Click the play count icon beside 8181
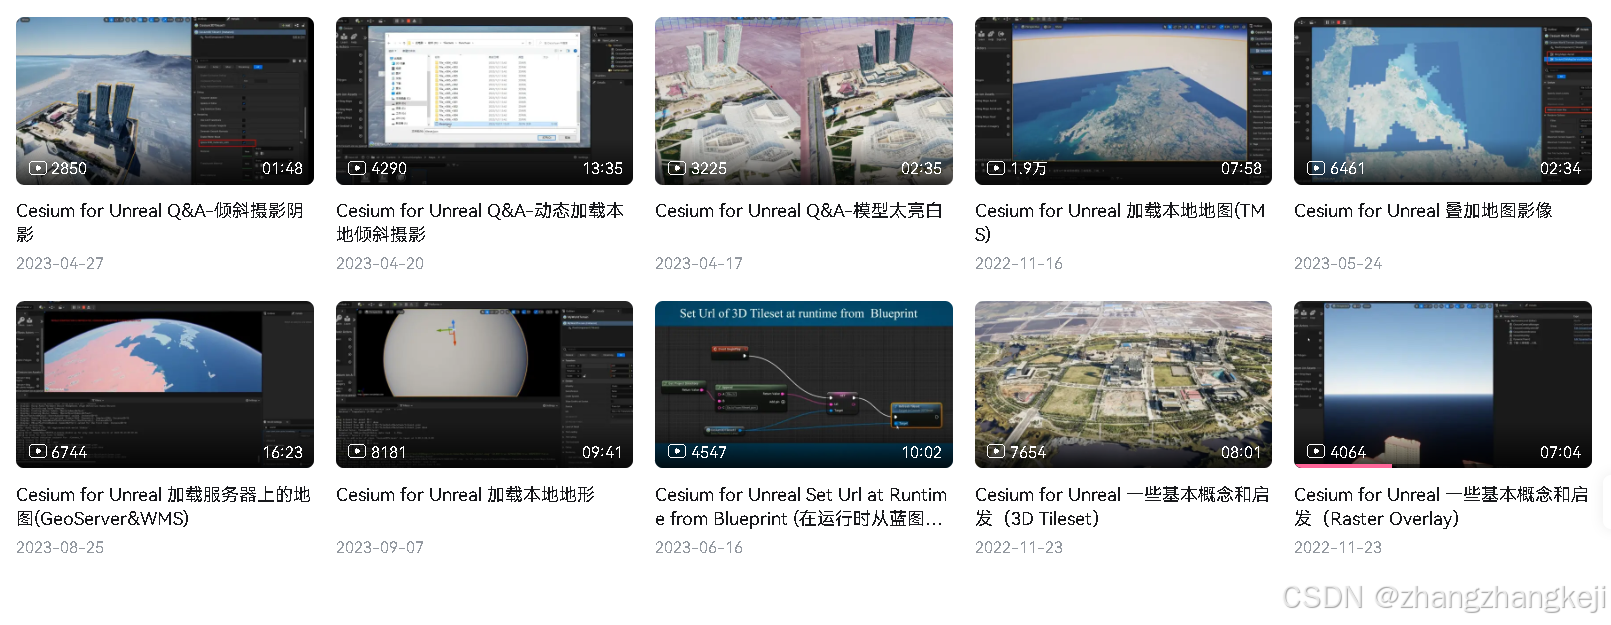The image size is (1611, 625). (x=357, y=452)
